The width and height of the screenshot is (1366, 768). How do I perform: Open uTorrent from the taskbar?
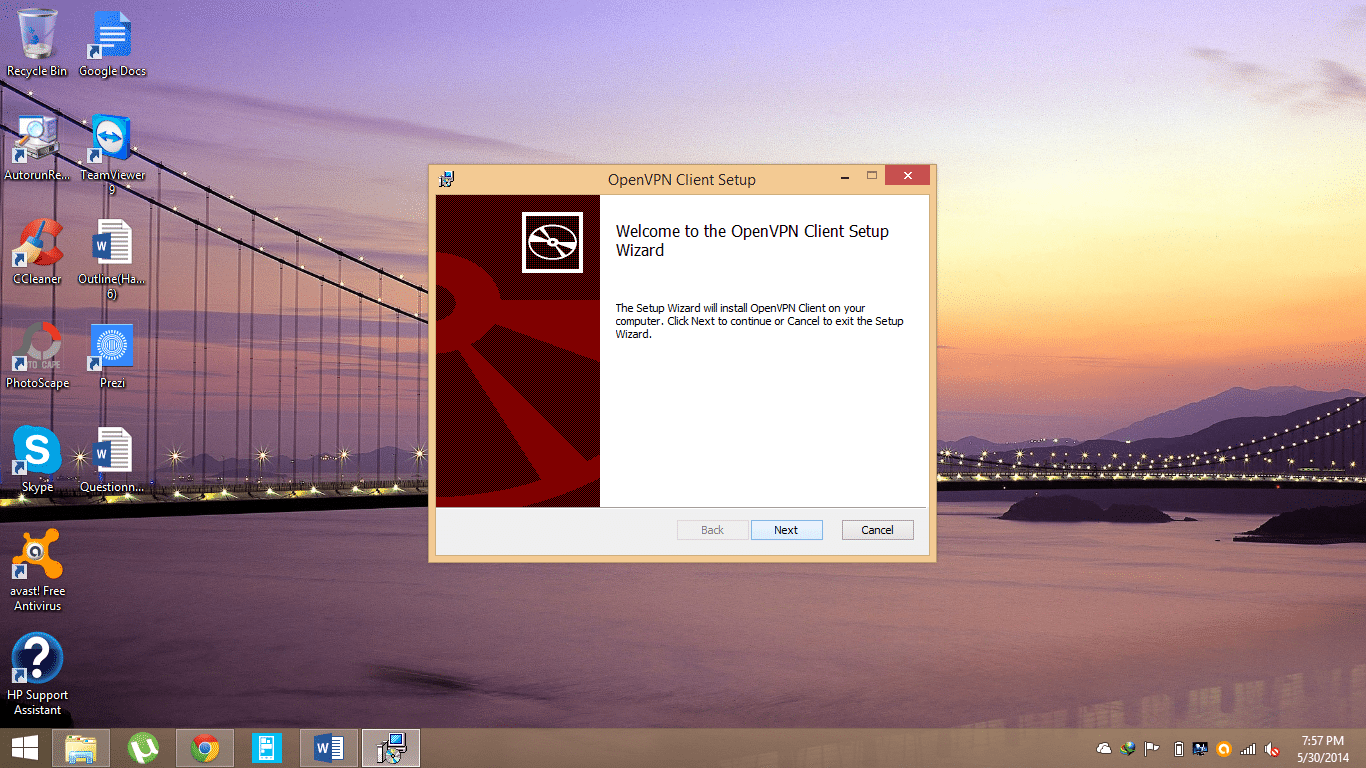(x=144, y=748)
